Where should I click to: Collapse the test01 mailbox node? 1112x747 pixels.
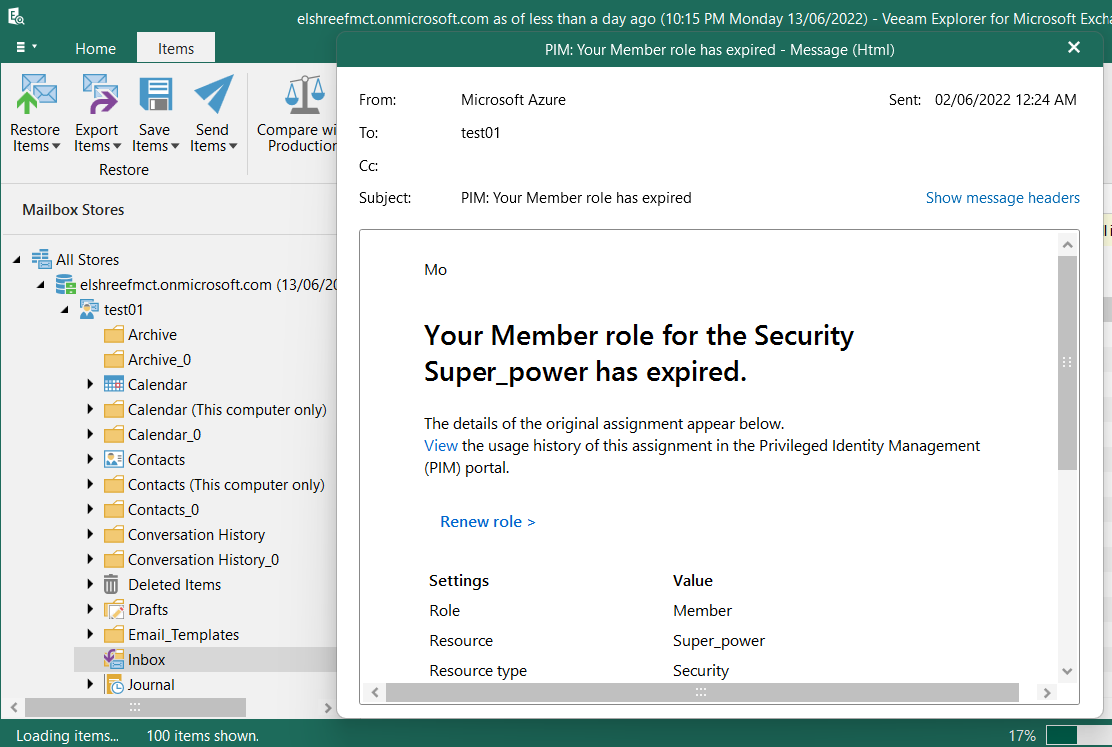click(65, 310)
